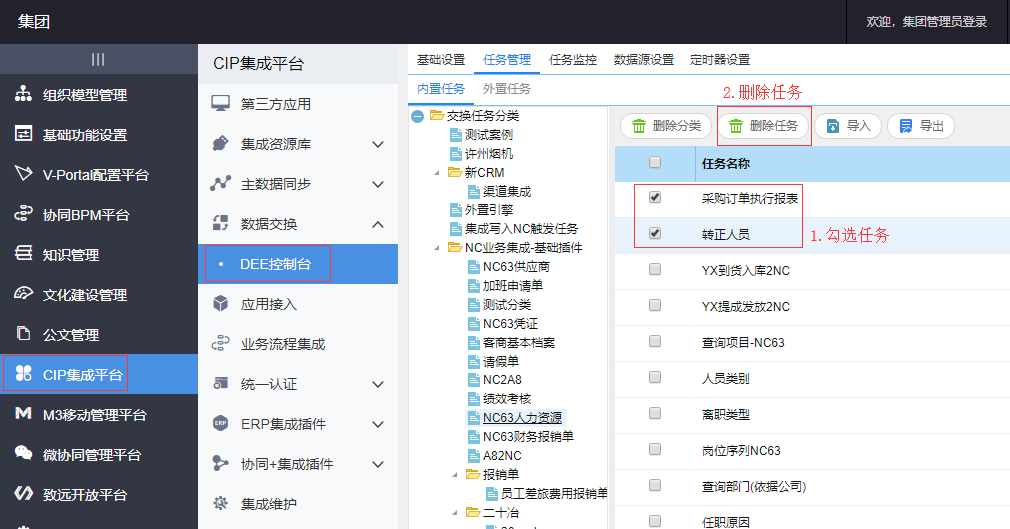Screen dimensions: 1010x529
Task: Expand the 主数据同步 chevron
Action: [x=378, y=184]
